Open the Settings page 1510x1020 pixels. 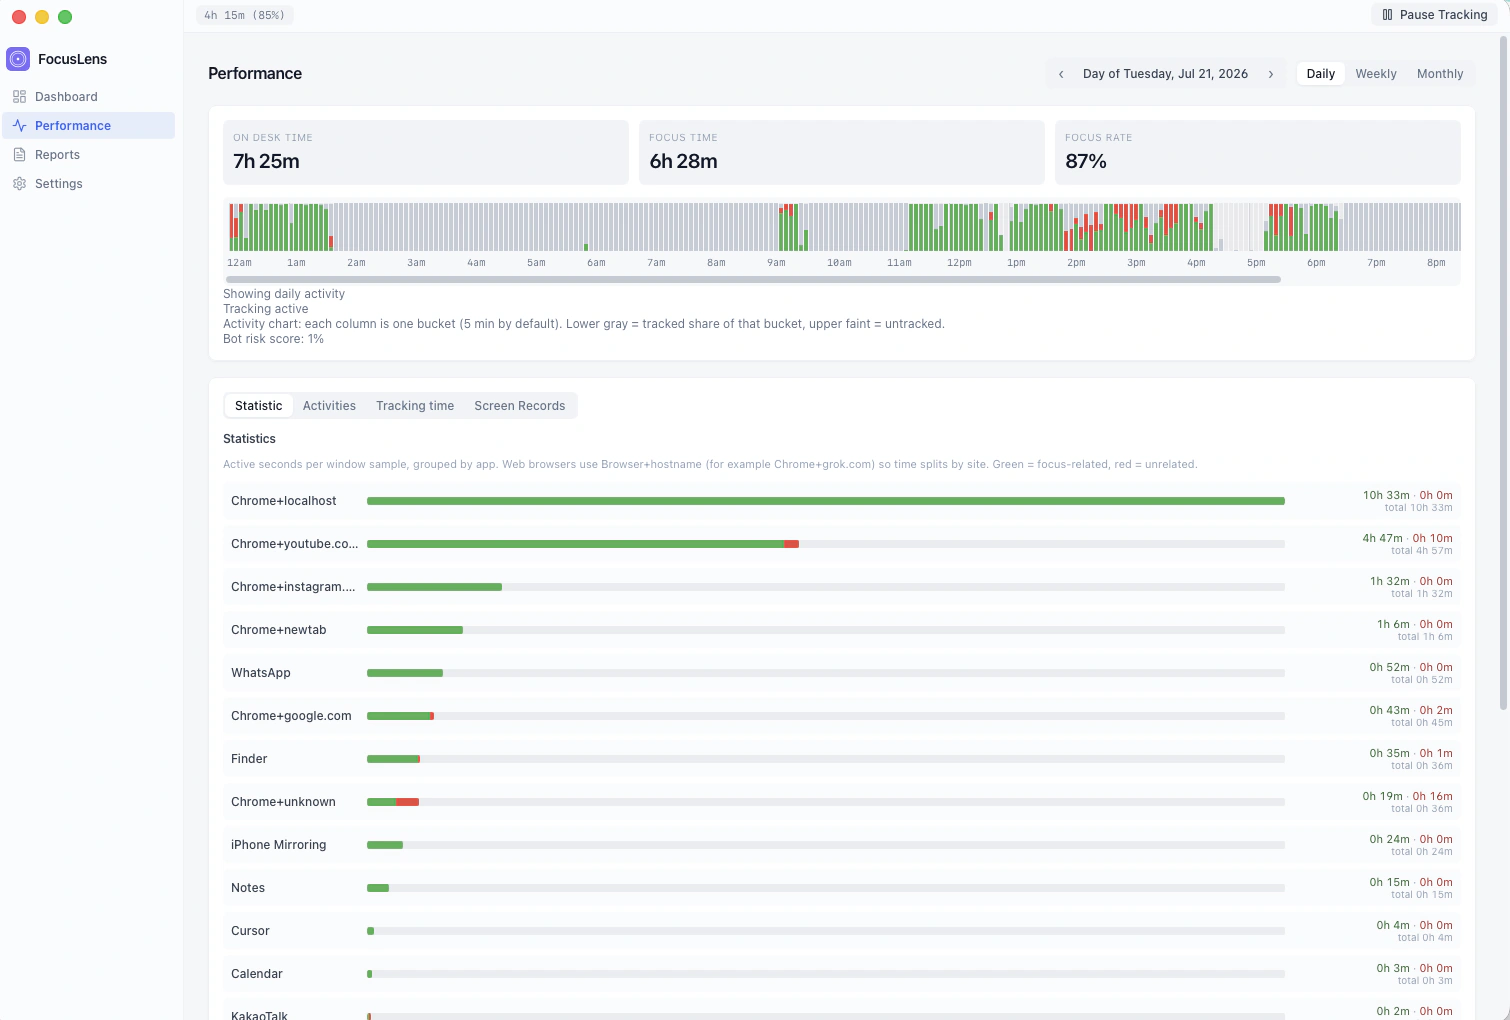88,184
